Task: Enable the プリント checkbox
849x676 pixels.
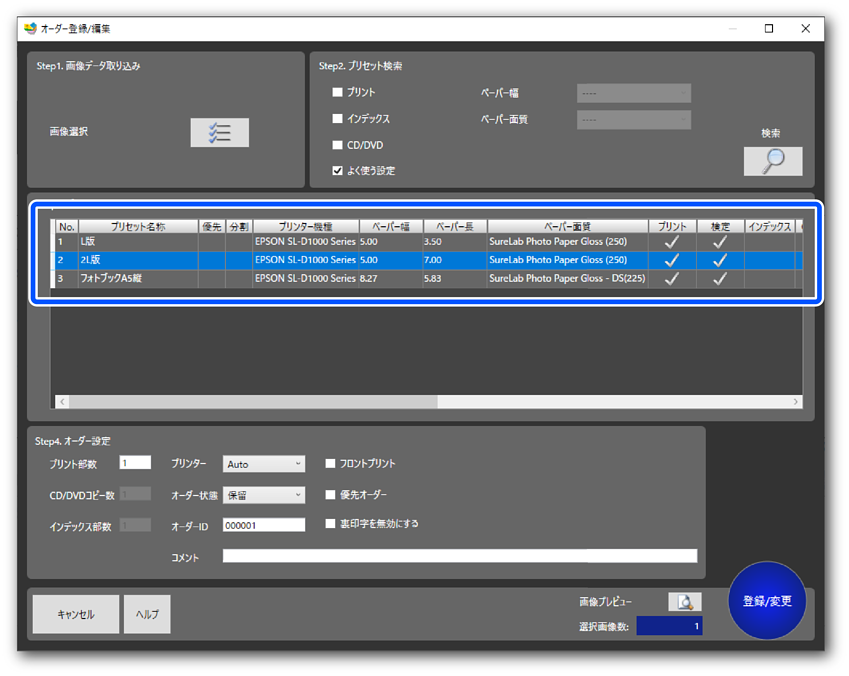Action: click(338, 93)
